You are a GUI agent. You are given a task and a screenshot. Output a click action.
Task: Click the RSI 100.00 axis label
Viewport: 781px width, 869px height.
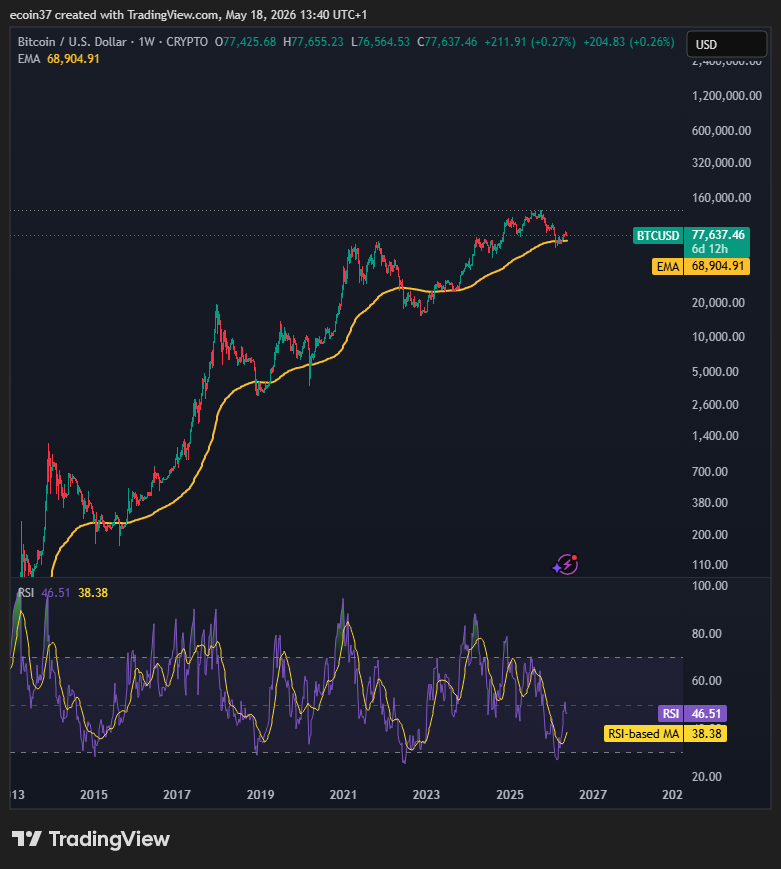tap(709, 586)
